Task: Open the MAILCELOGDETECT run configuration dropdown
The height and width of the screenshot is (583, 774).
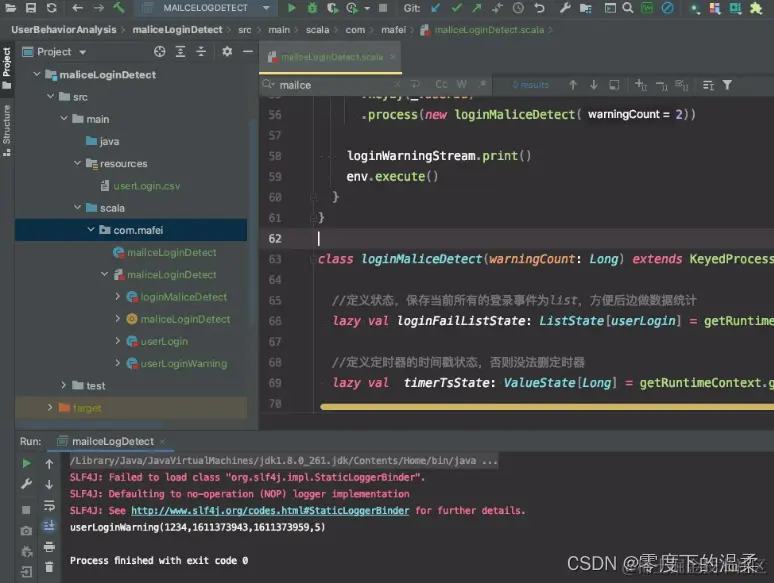Action: tap(205, 8)
